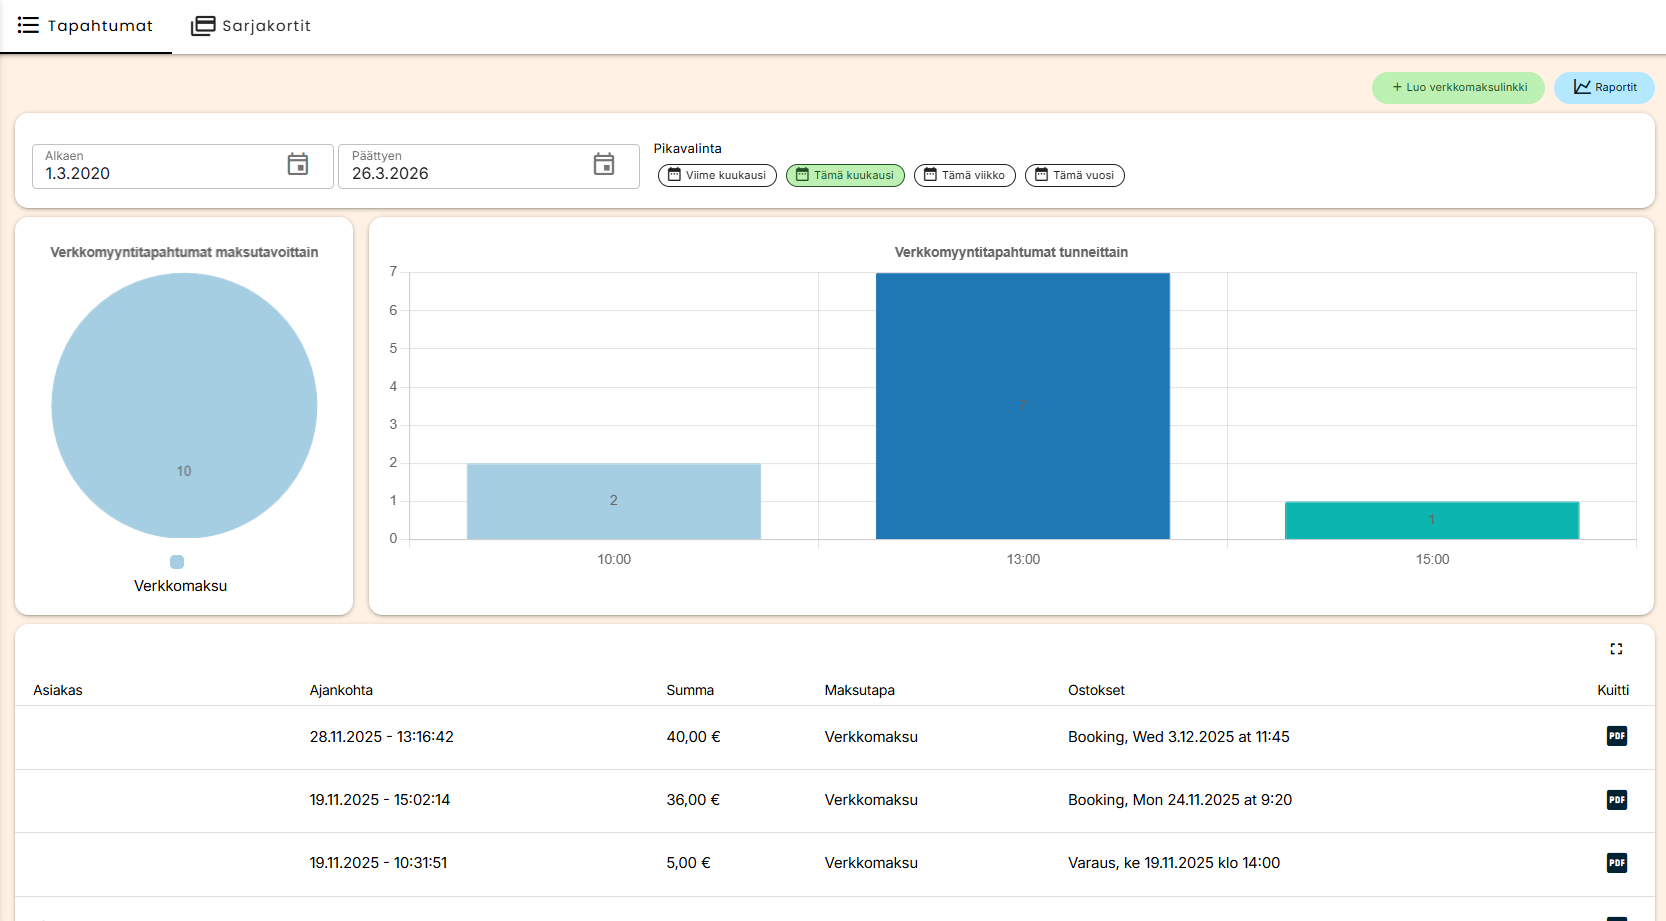This screenshot has width=1666, height=921.
Task: Open the Päättyen end date calendar picker
Action: (x=604, y=165)
